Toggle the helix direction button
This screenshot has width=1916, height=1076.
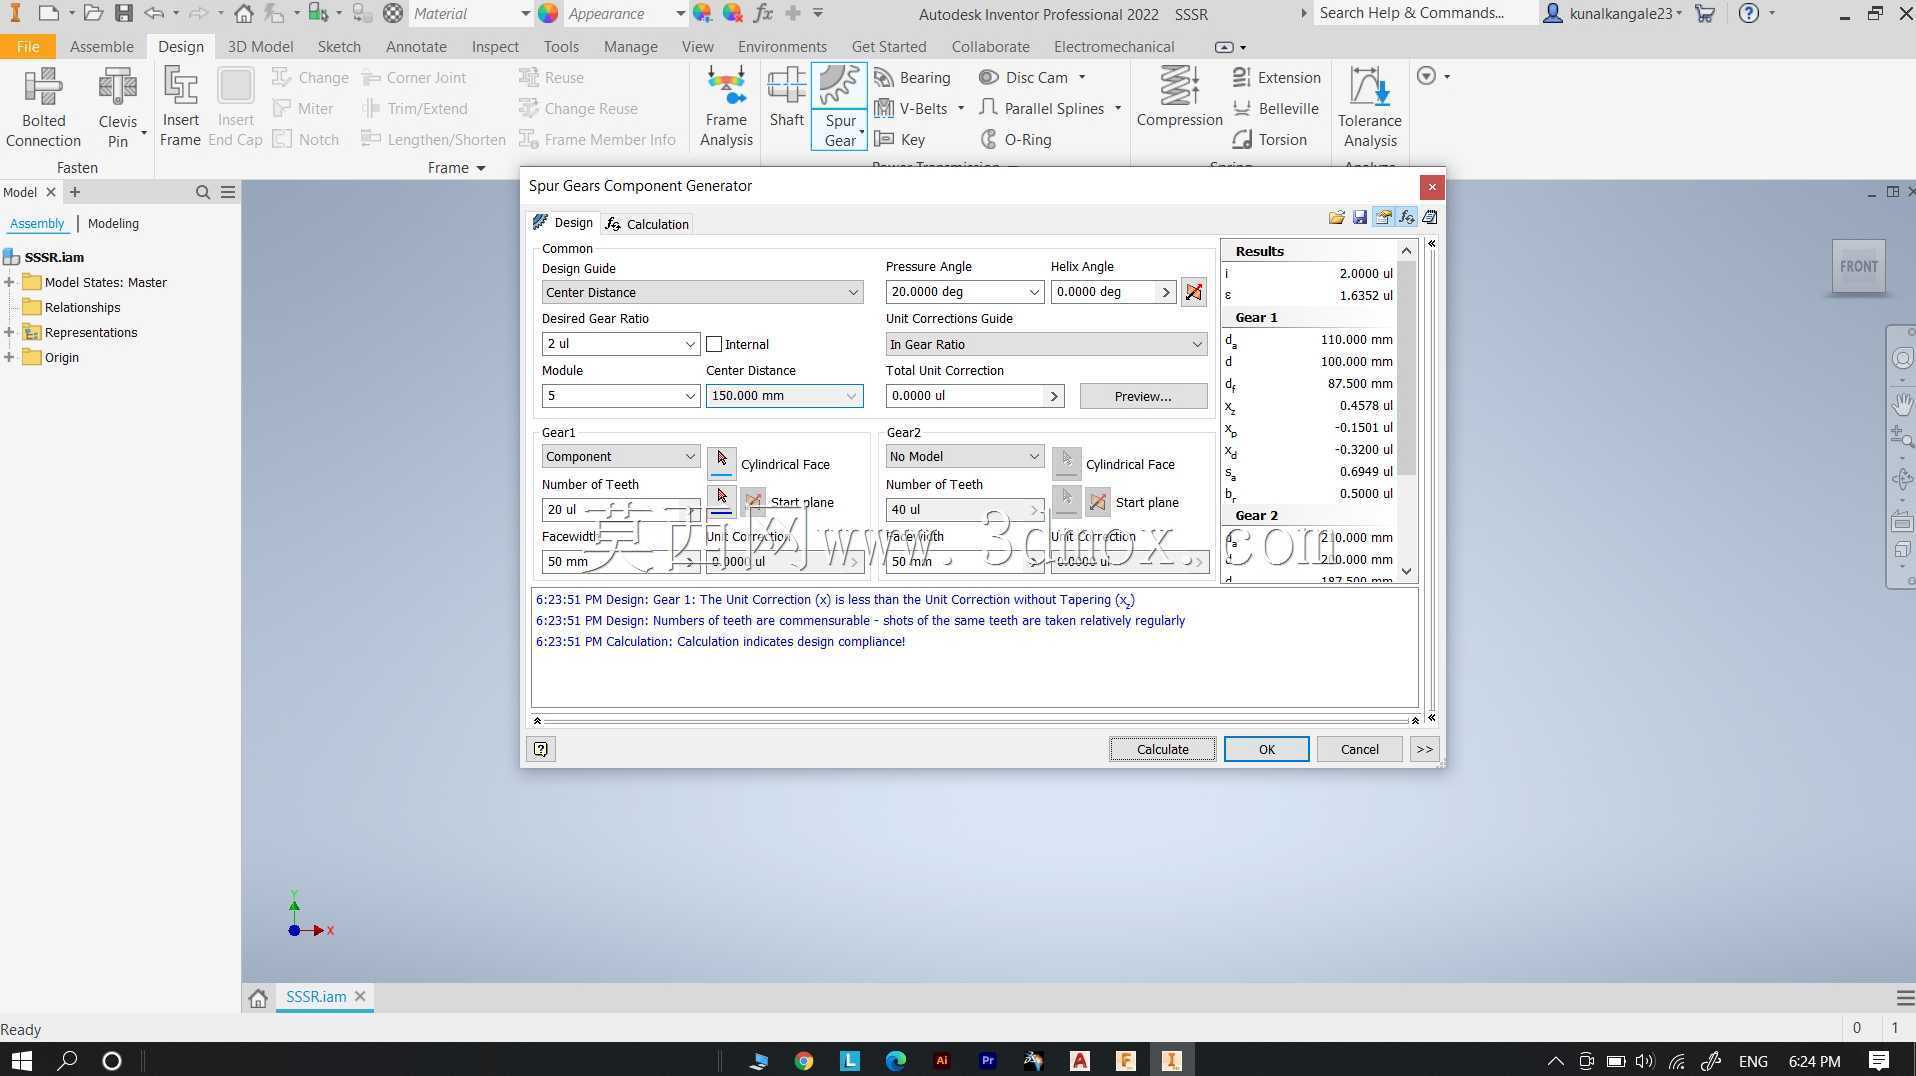(1193, 292)
